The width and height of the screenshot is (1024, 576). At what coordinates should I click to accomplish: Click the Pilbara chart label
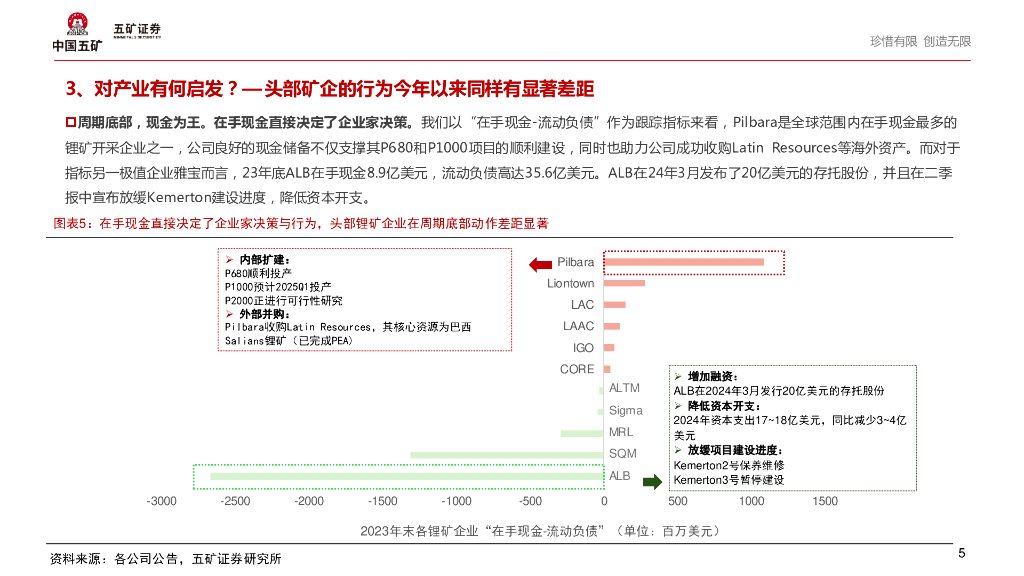pyautogui.click(x=575, y=262)
